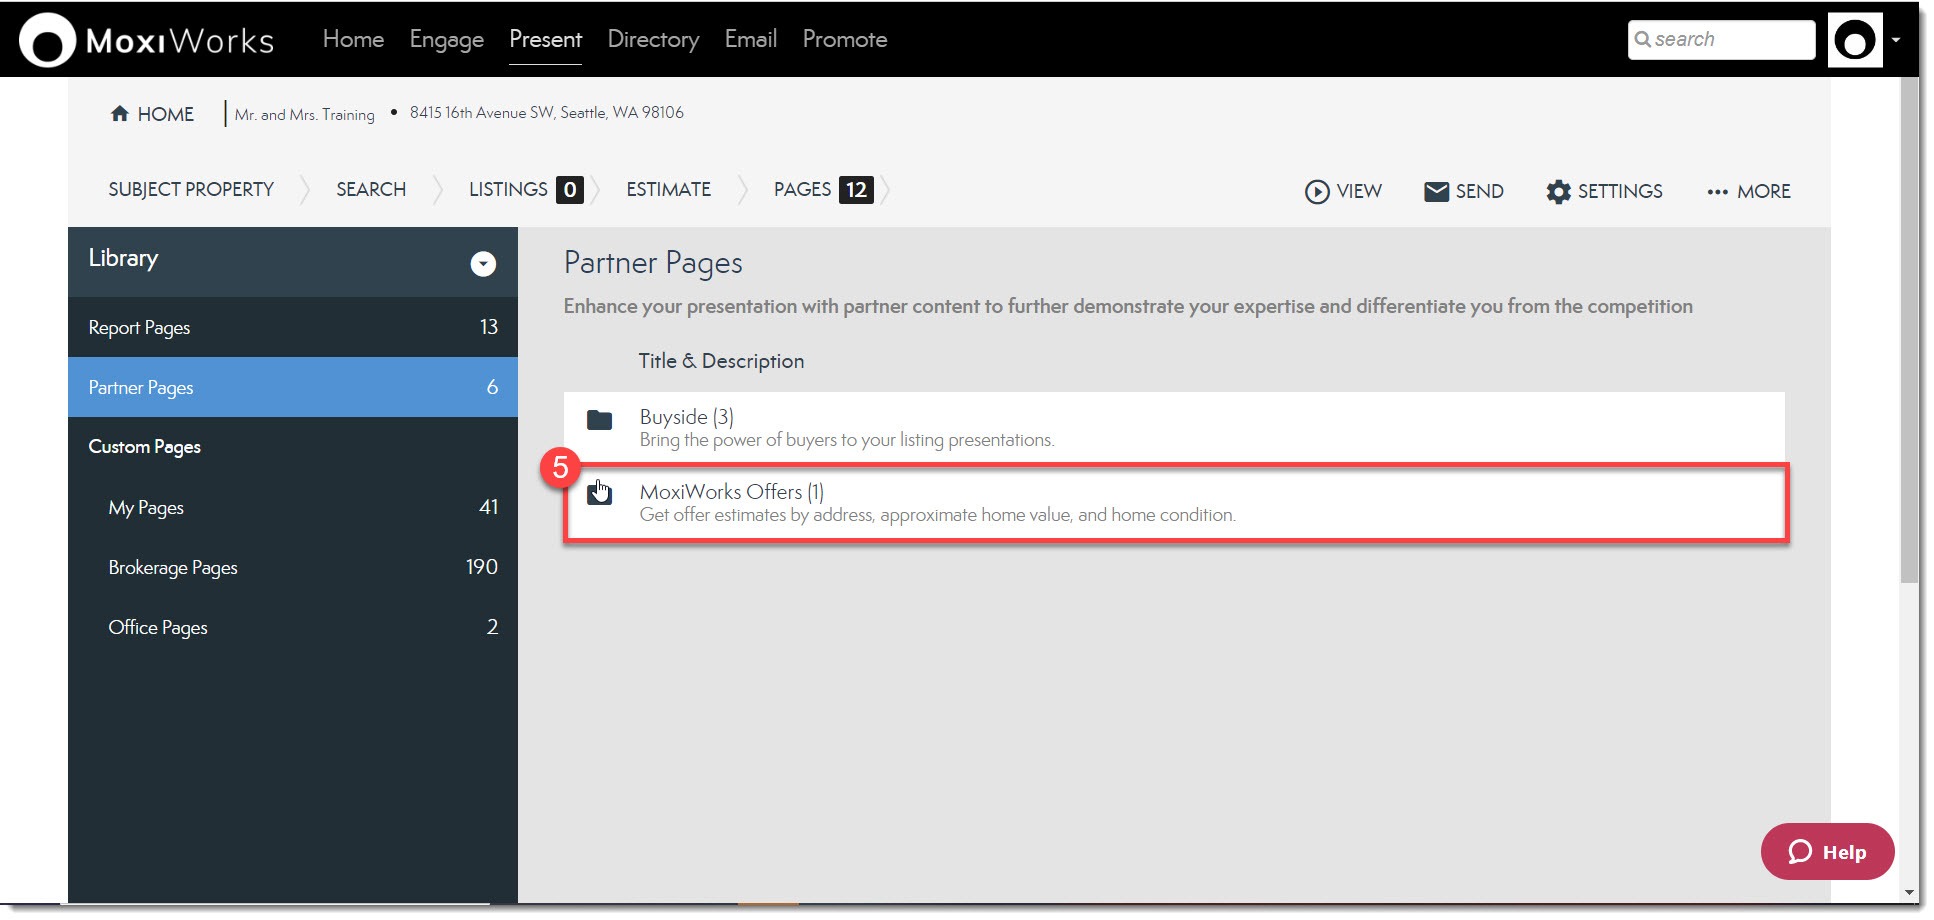1934x920 pixels.
Task: Open the Pages step with 12 badge
Action: coord(822,190)
